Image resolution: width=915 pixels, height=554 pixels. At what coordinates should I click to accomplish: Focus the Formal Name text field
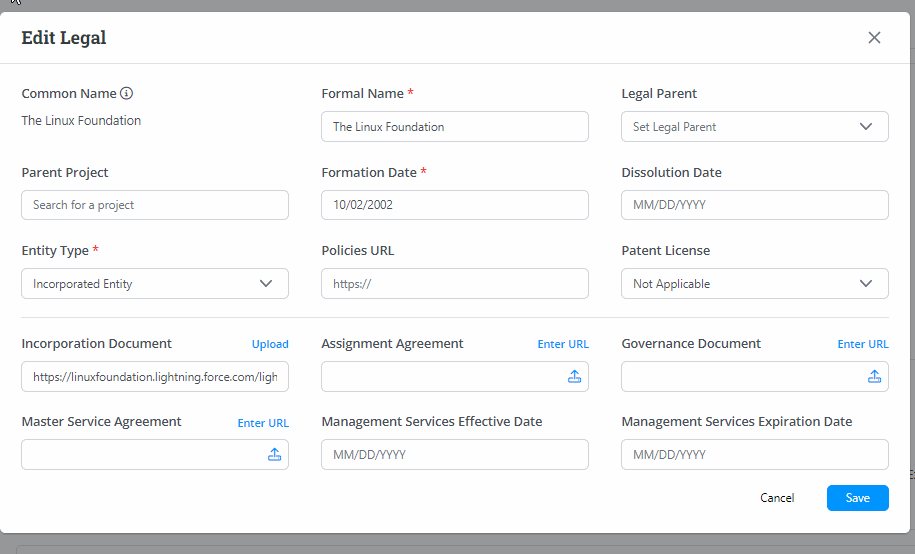click(454, 127)
